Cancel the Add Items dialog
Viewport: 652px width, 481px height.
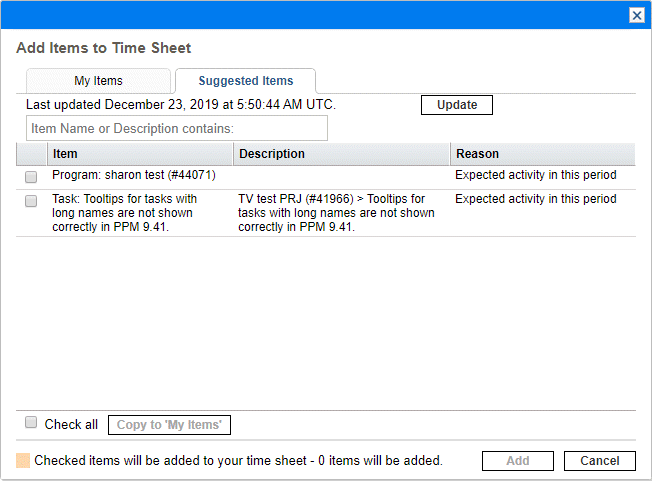(600, 461)
